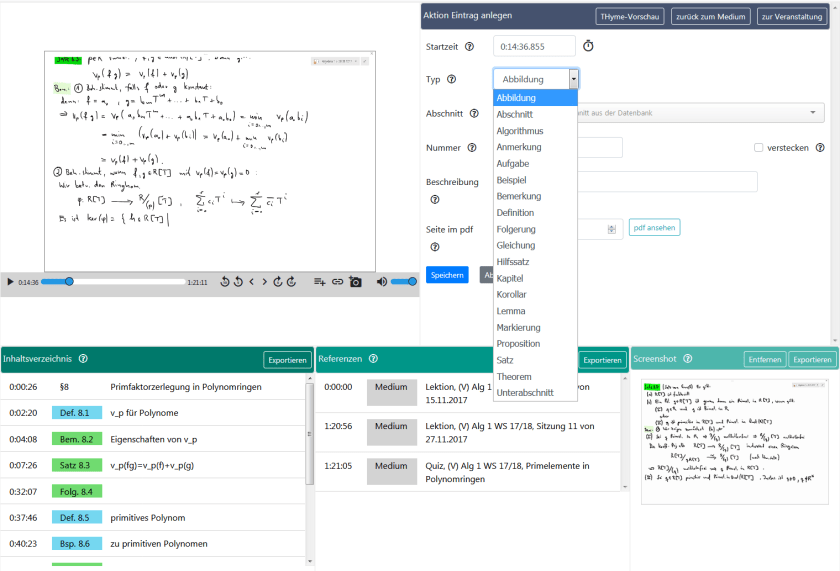Toggle the verstecken checkbox
Viewport: 840px width, 571px height.
pos(759,148)
